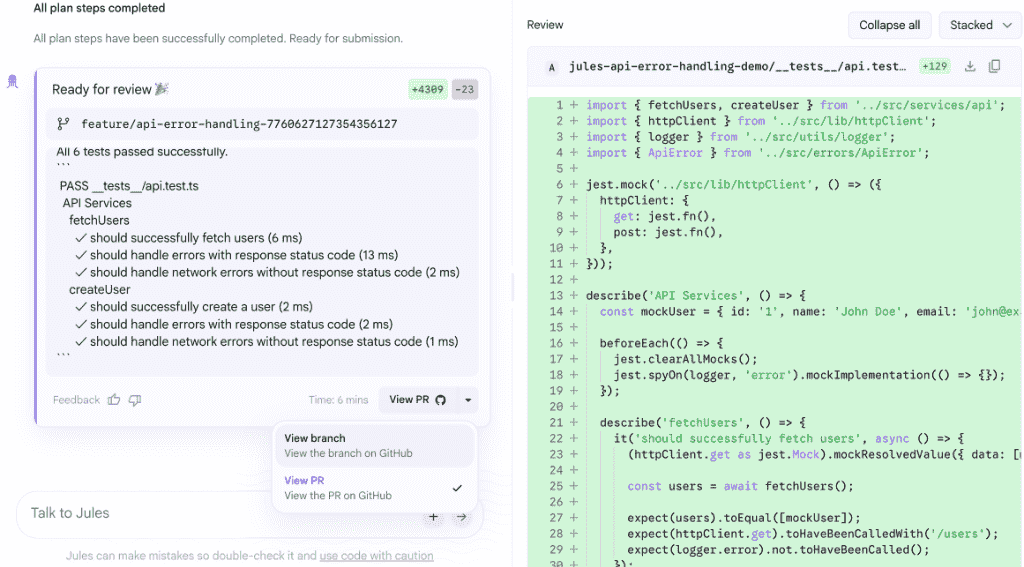Viewport: 1024px width, 567px height.
Task: Click checkmark of selected View PR option
Action: coord(457,488)
